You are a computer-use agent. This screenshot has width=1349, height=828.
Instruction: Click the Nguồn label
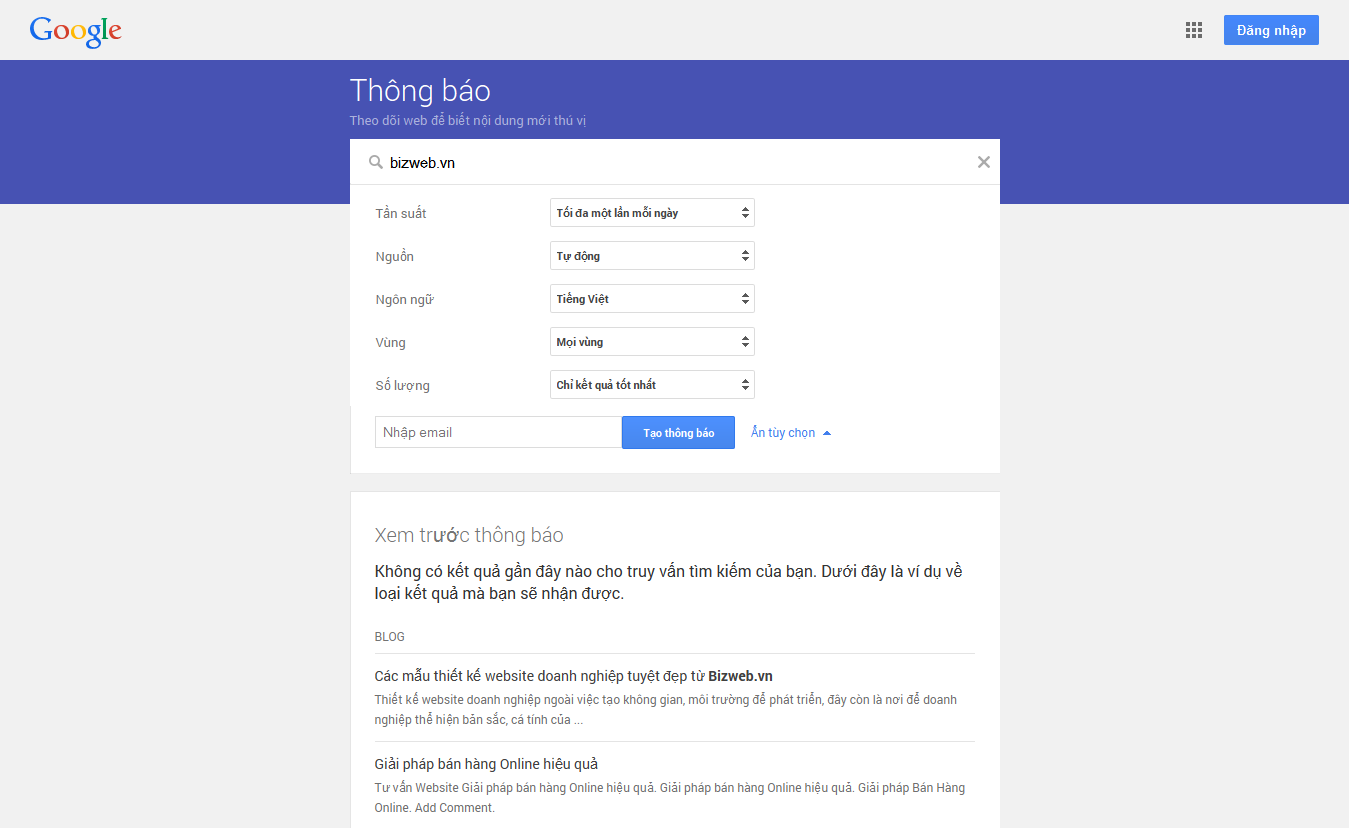pos(395,257)
